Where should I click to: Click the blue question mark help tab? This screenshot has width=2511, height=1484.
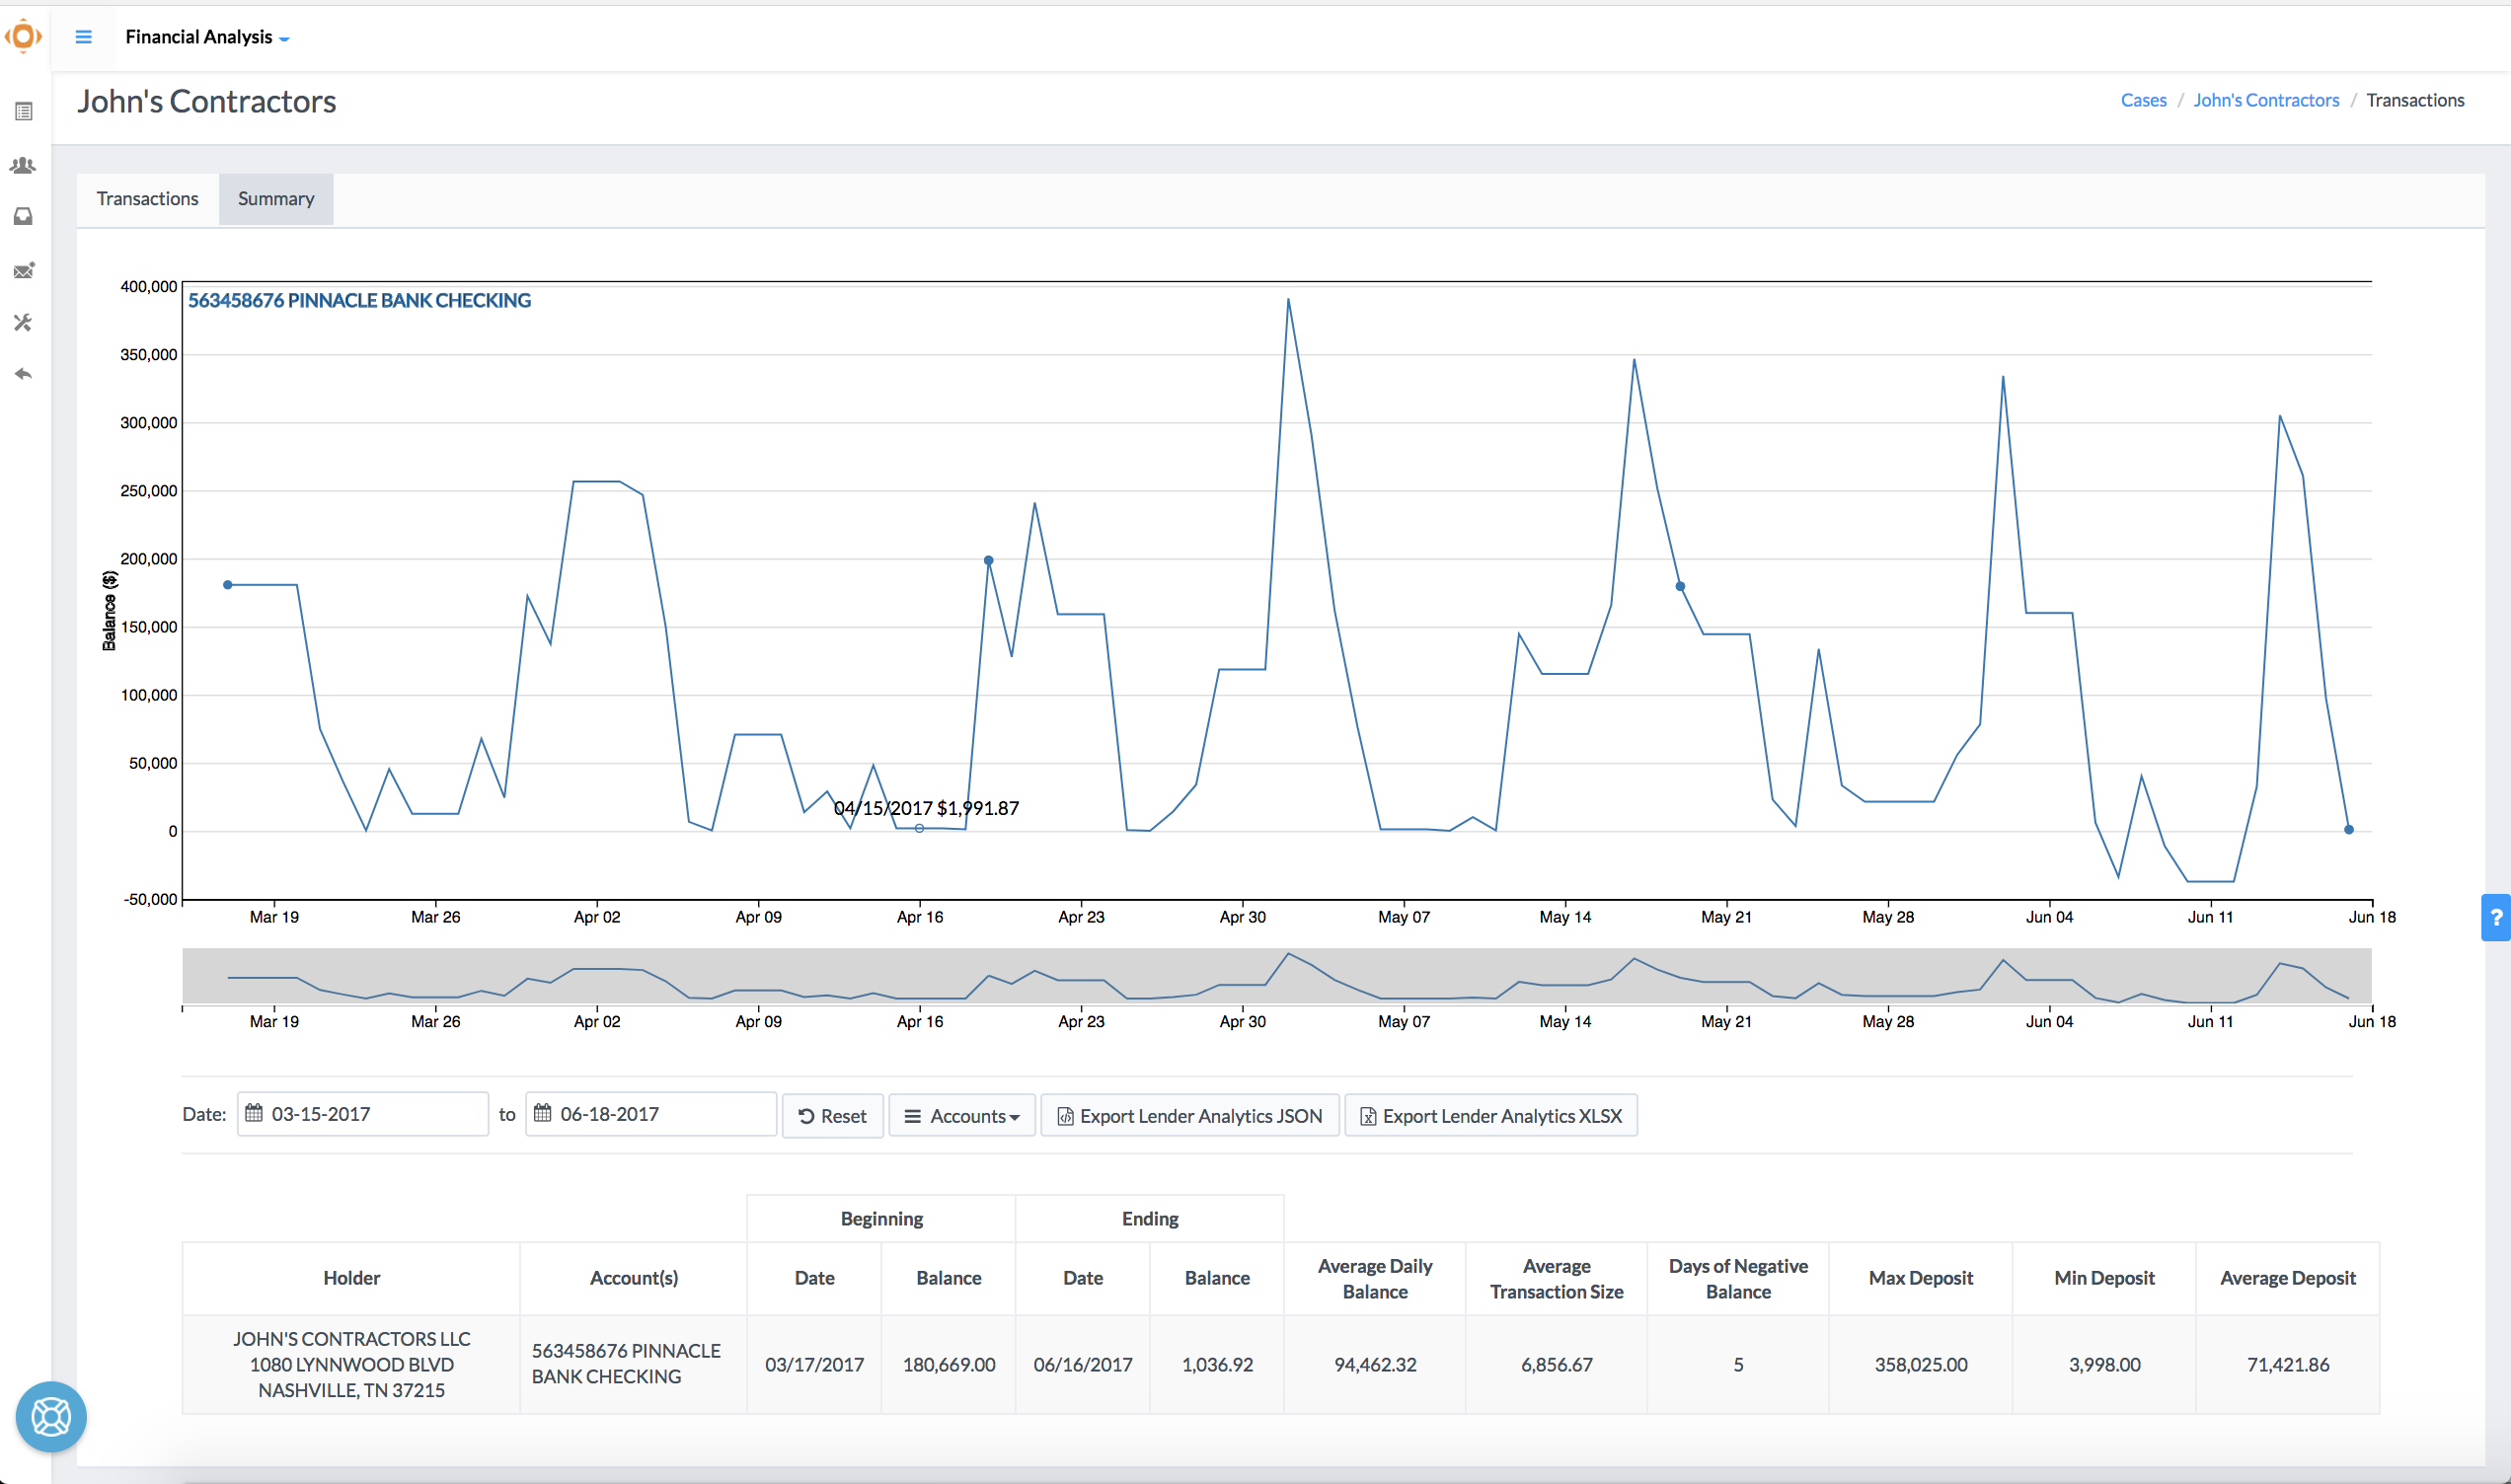2496,917
